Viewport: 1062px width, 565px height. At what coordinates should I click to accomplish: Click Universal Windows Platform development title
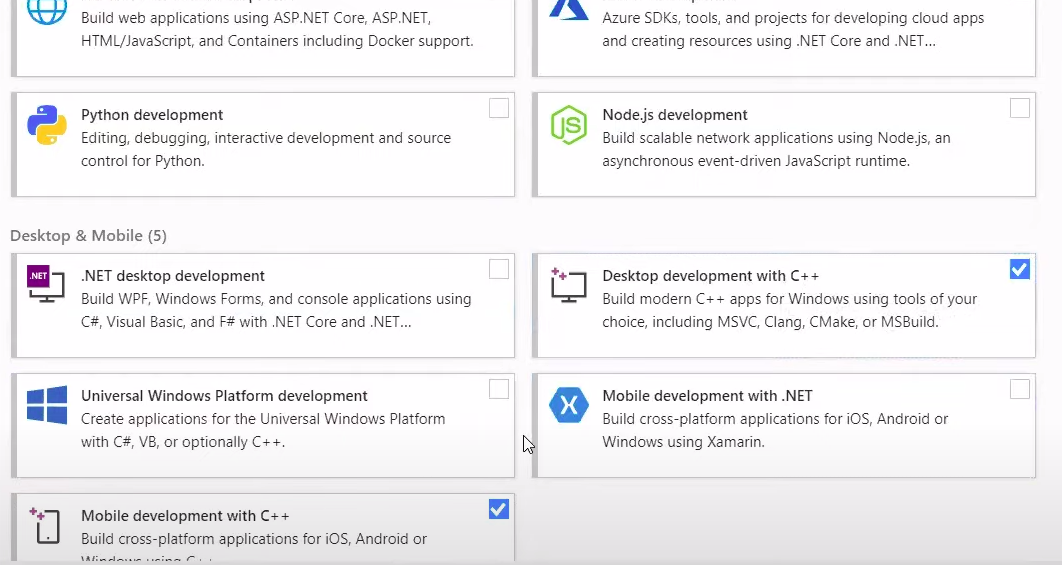pyautogui.click(x=224, y=396)
